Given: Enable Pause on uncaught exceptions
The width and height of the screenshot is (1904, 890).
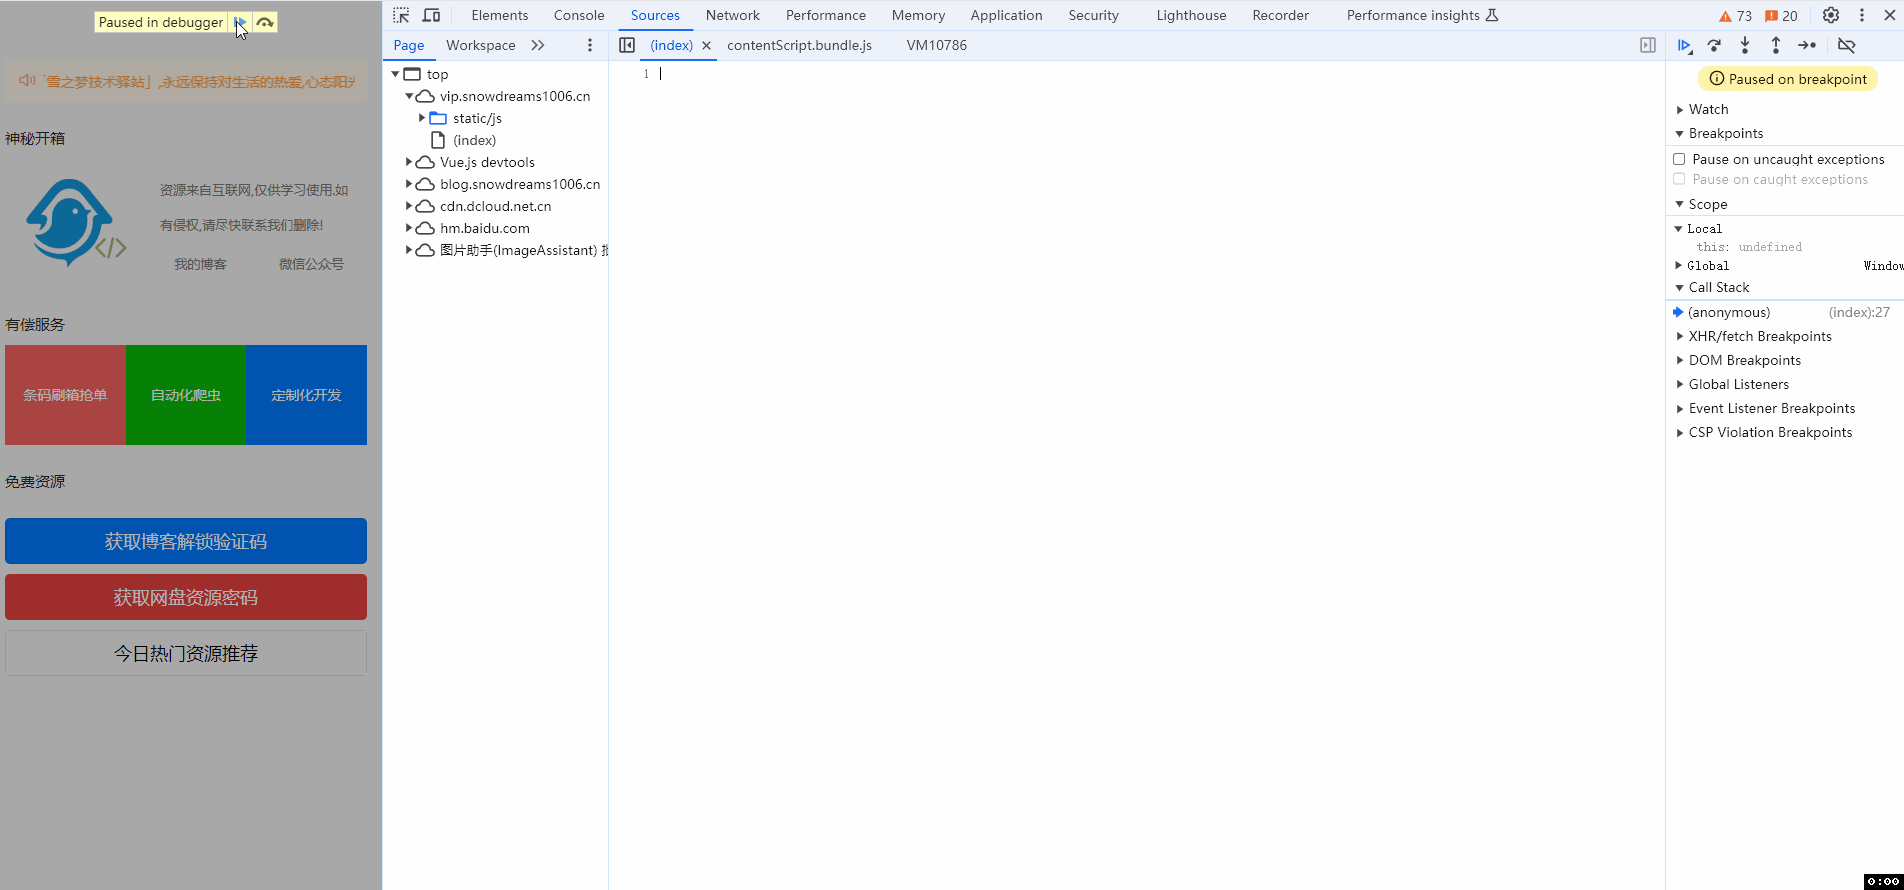Looking at the screenshot, I should [x=1680, y=159].
